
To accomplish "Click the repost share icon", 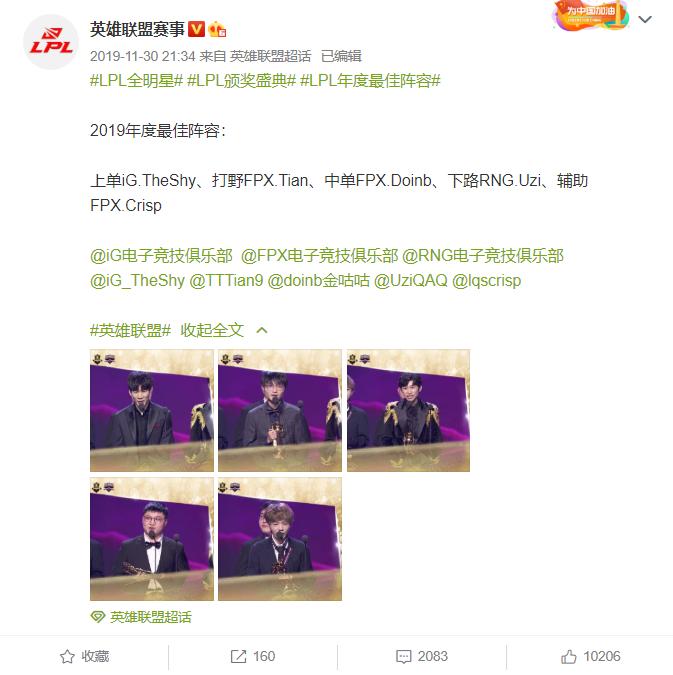I will pos(238,656).
